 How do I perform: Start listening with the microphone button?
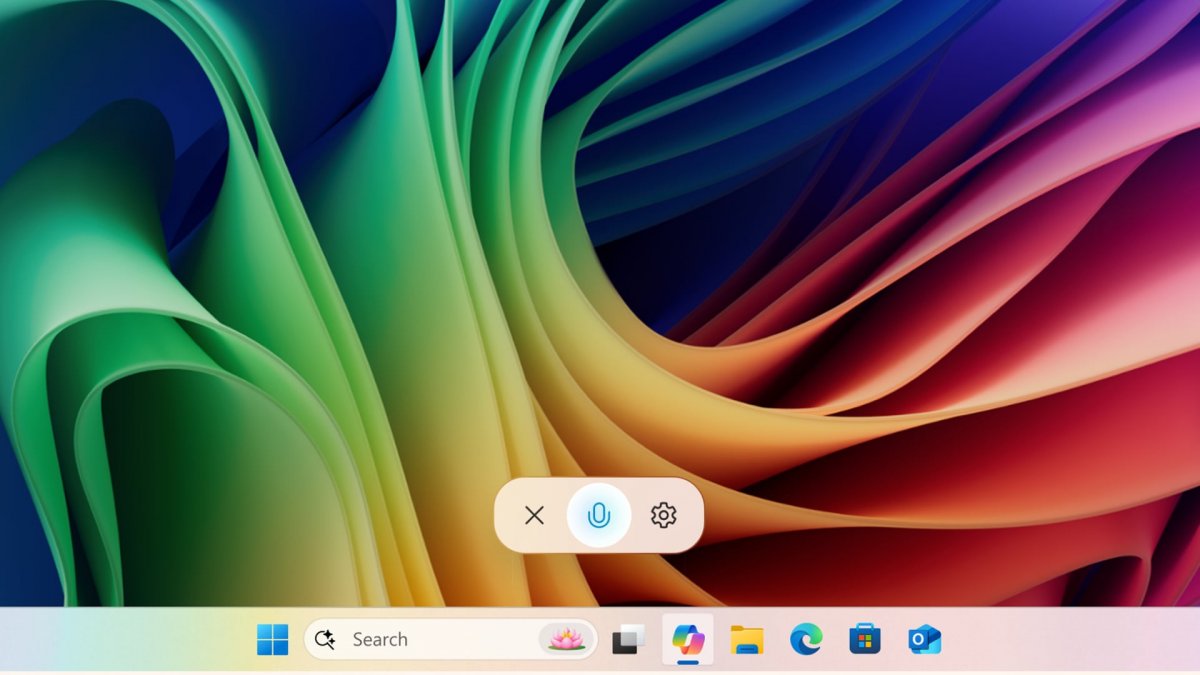point(598,515)
